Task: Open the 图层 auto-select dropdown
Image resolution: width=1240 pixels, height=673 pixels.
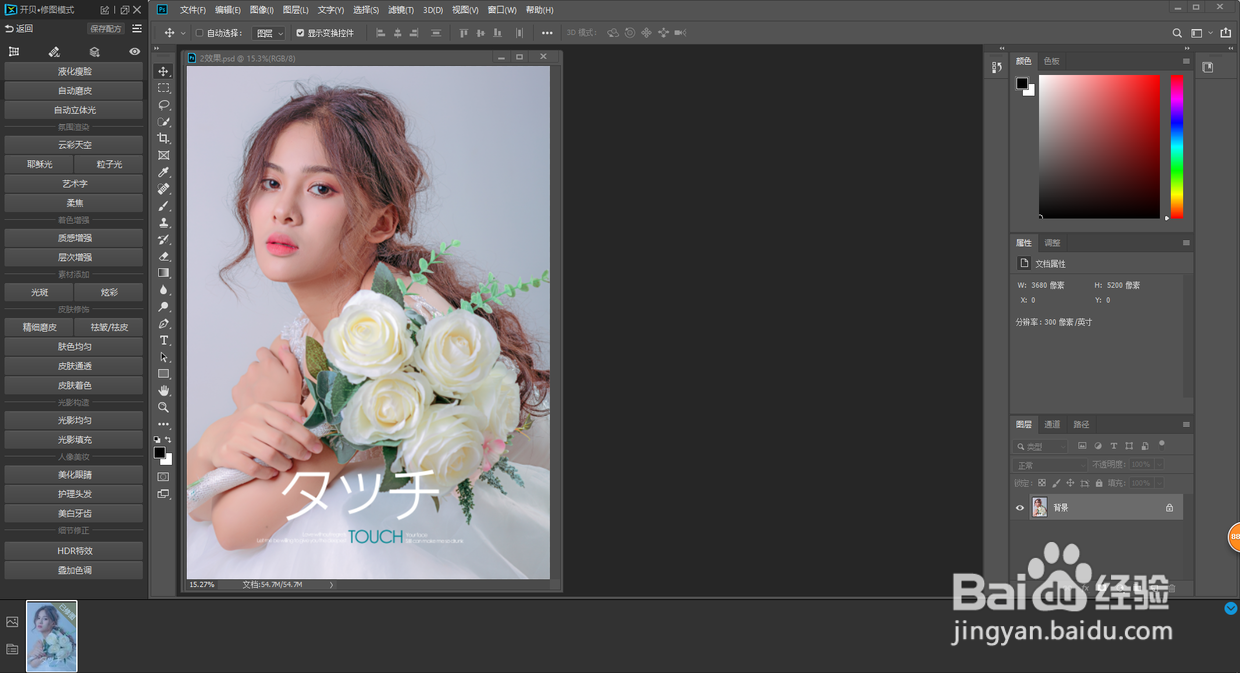Action: click(x=270, y=33)
